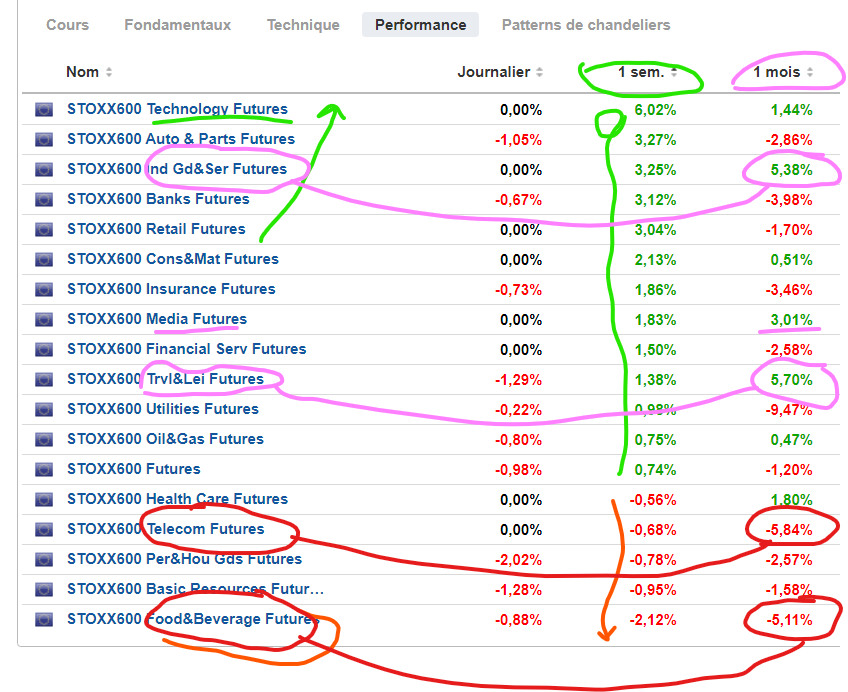The height and width of the screenshot is (692, 848).
Task: Open the plain STOXX600 Futures link
Action: [x=134, y=469]
